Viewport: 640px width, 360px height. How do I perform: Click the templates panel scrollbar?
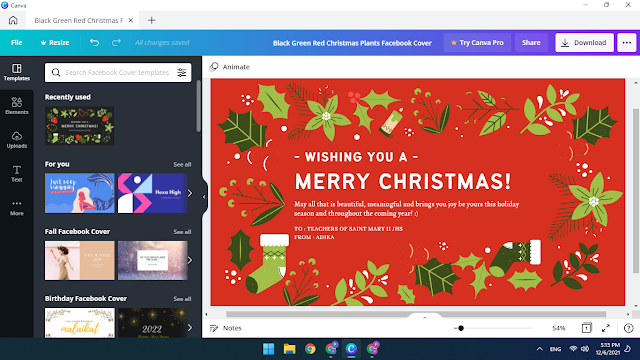(198, 106)
